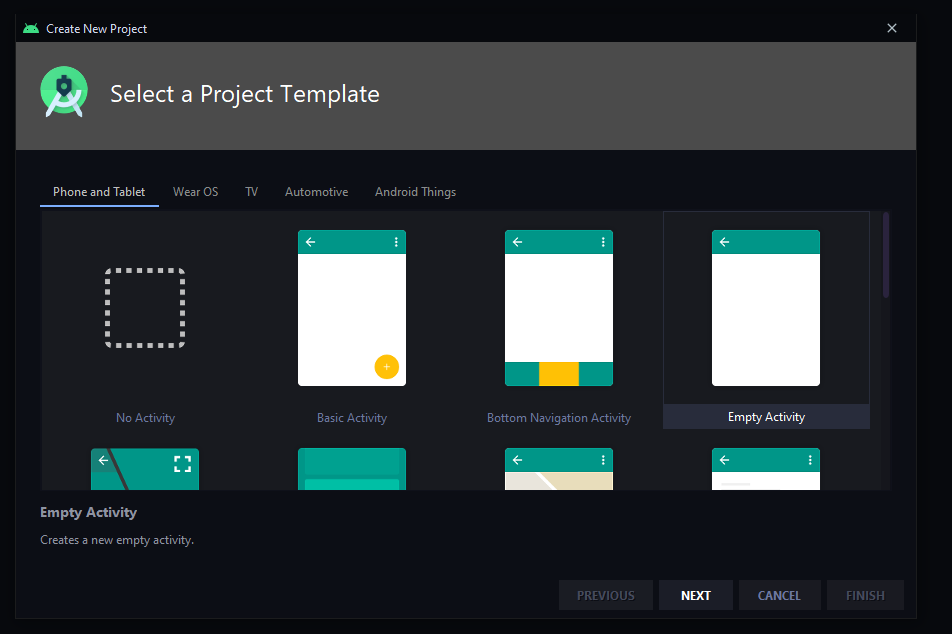Click the NEXT button

click(x=695, y=594)
